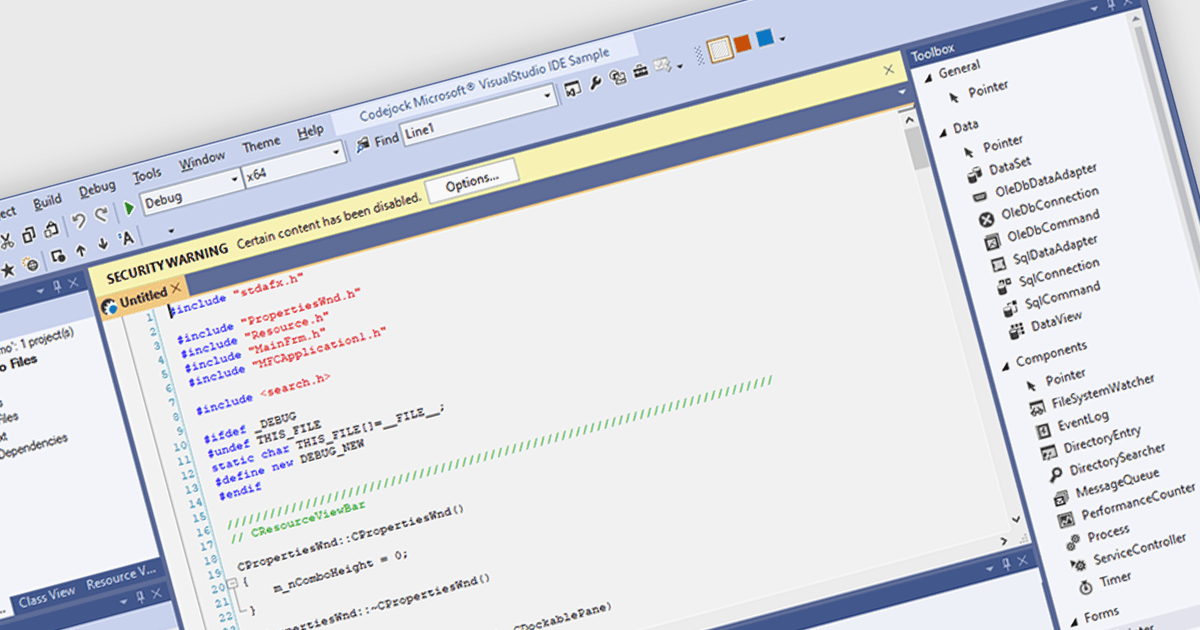The image size is (1200, 630).
Task: Close the security warning bar
Action: tap(889, 70)
